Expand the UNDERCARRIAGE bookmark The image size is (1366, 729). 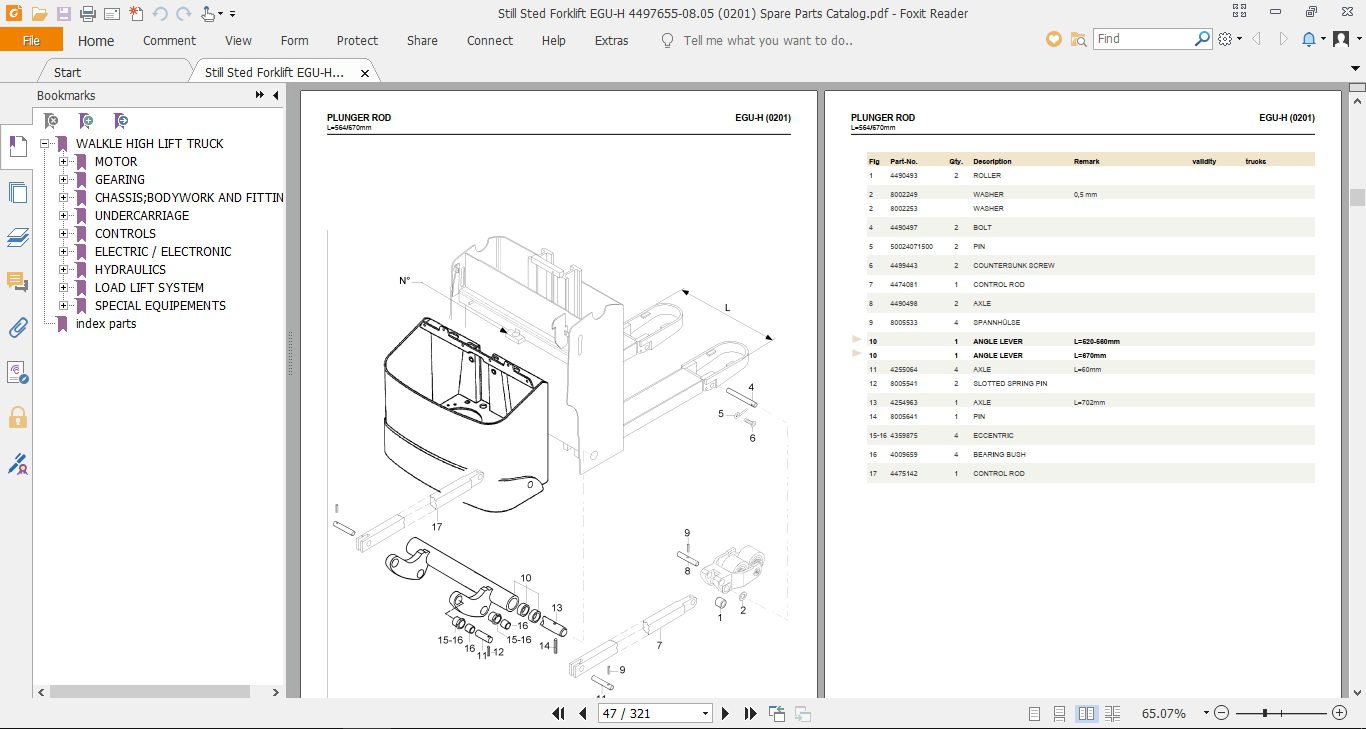pos(63,216)
